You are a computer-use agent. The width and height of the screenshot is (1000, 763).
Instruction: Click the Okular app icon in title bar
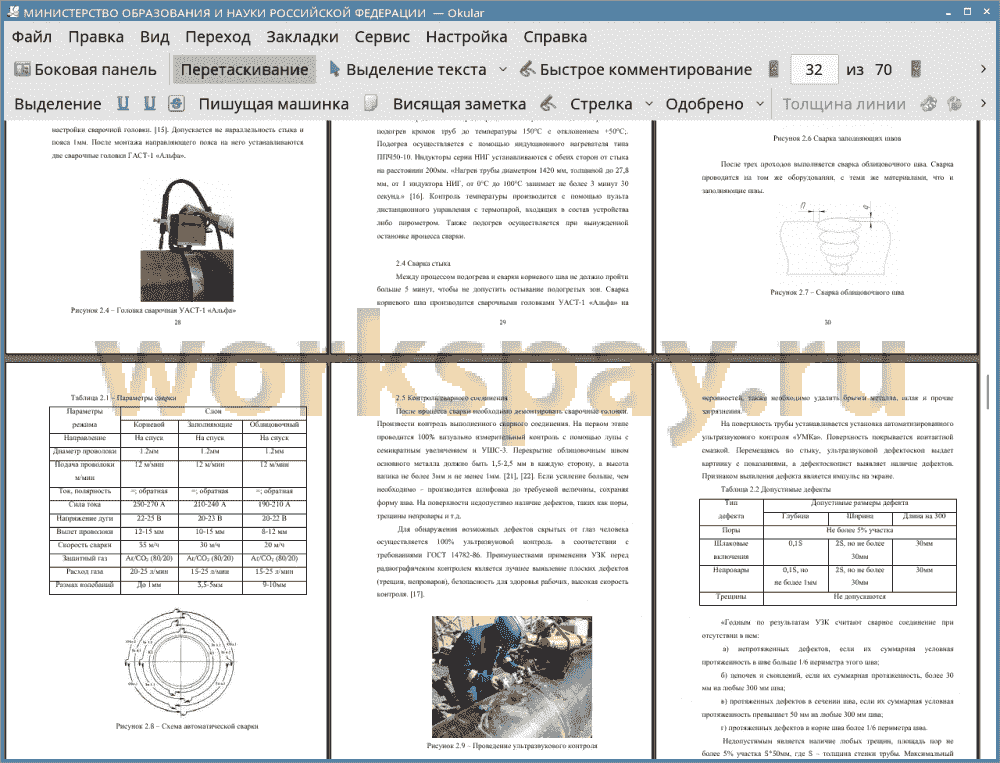[x=12, y=11]
